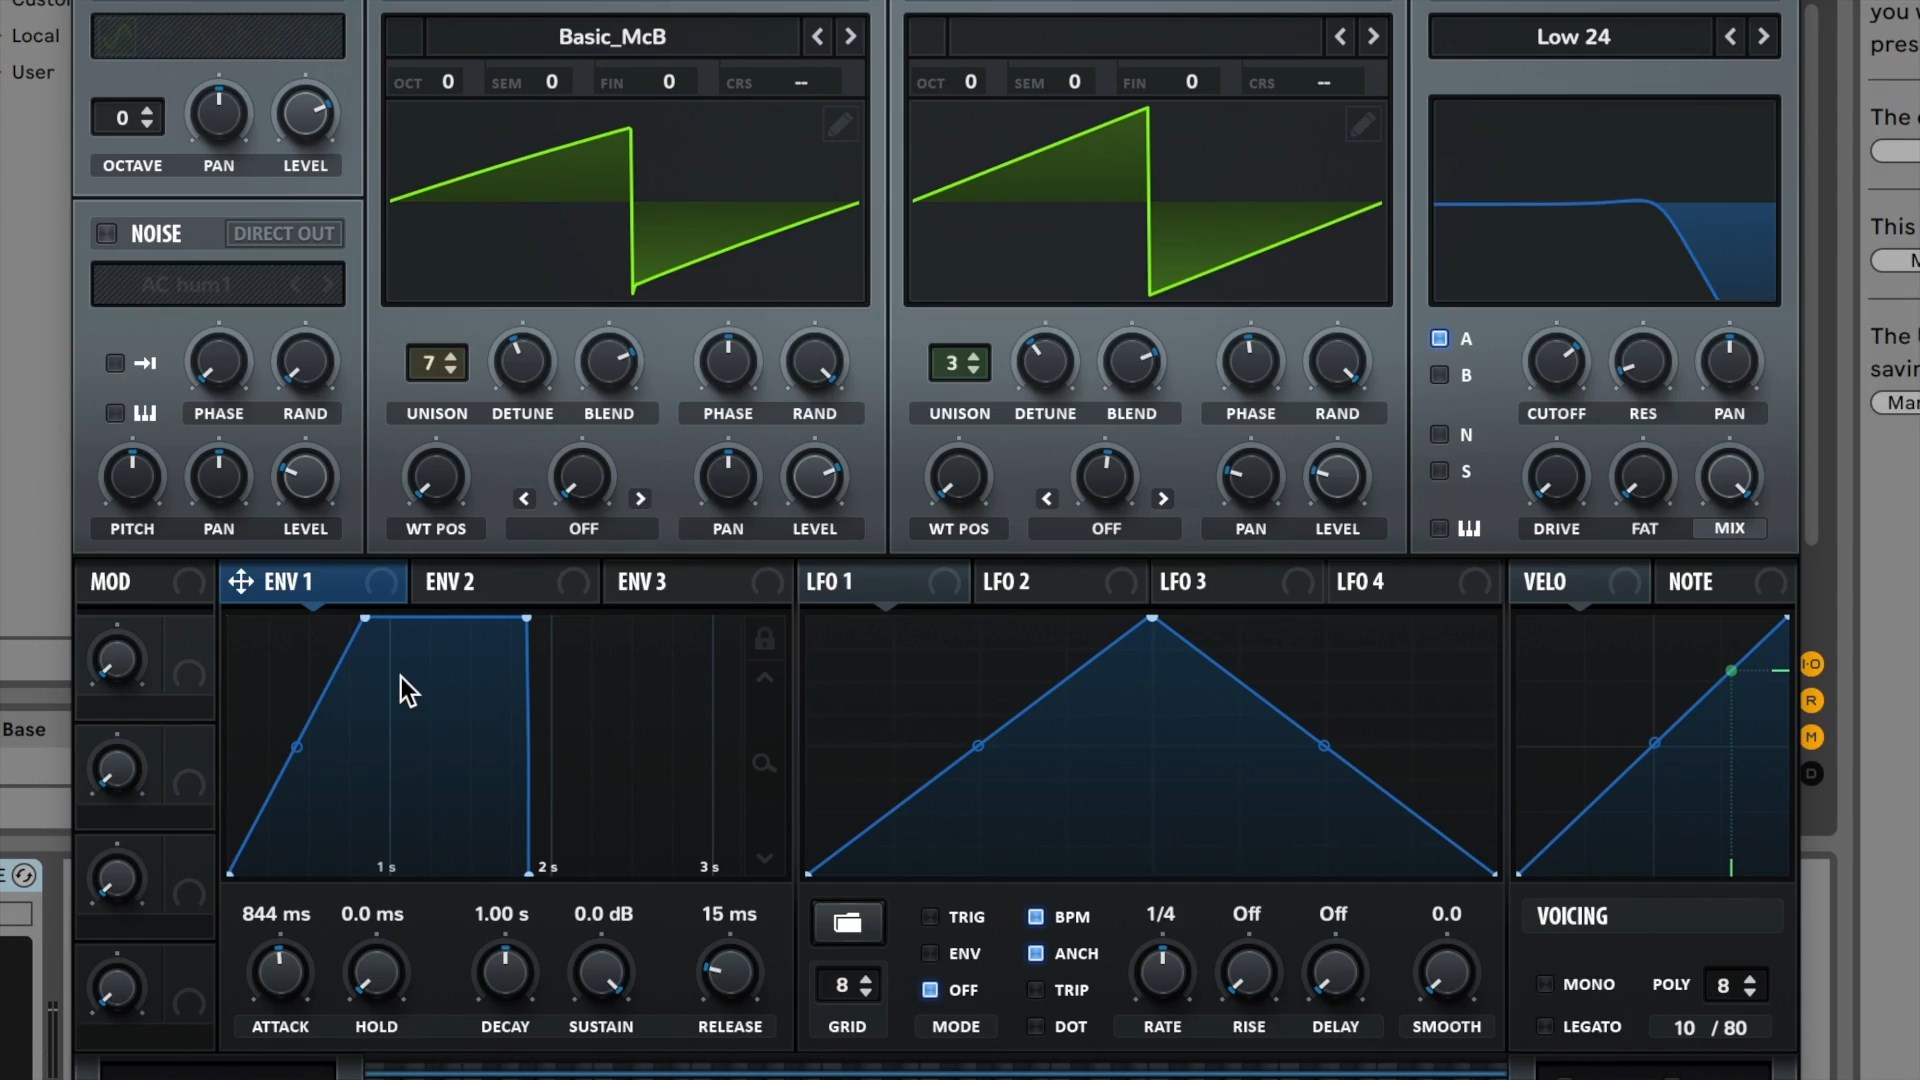
Task: Enable the Noise oscillator power toggle
Action: pos(107,233)
